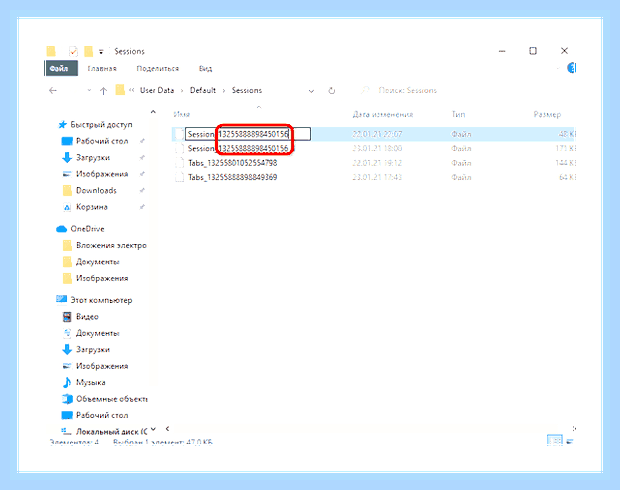
Task: Click the date 23.01.21 17:43 cell
Action: pyautogui.click(x=377, y=177)
